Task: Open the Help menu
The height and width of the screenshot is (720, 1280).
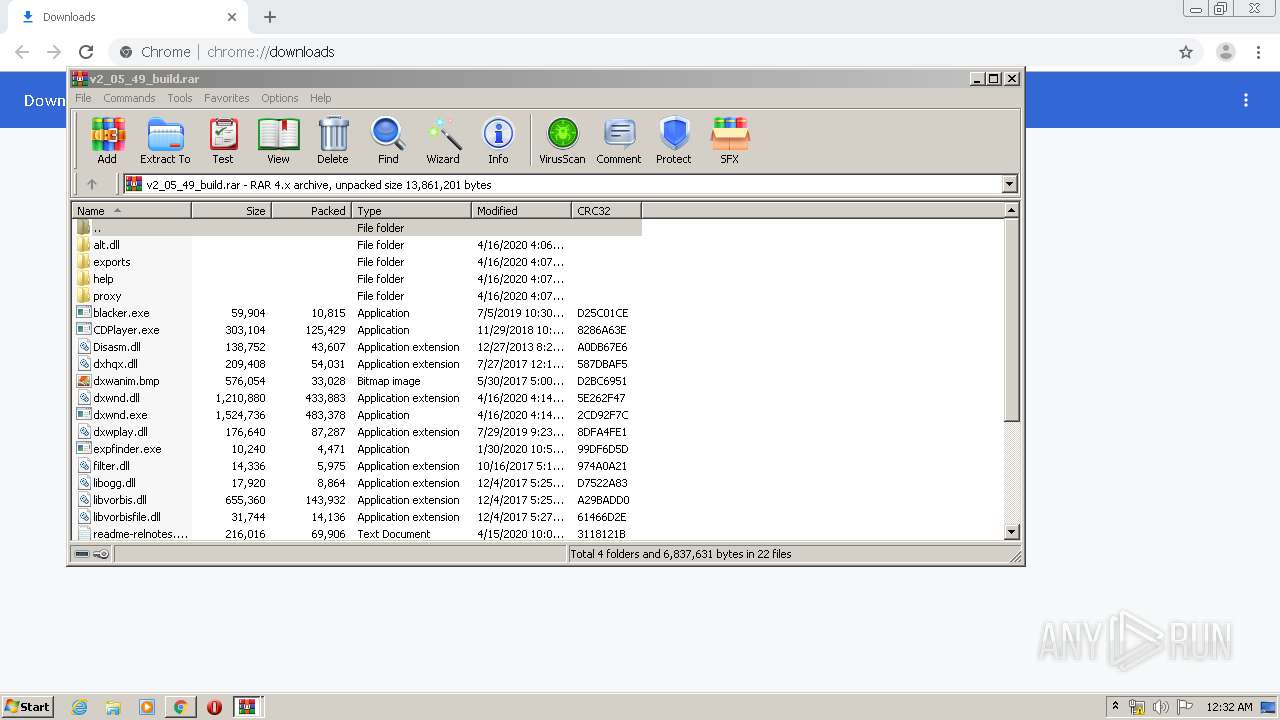Action: [x=321, y=98]
